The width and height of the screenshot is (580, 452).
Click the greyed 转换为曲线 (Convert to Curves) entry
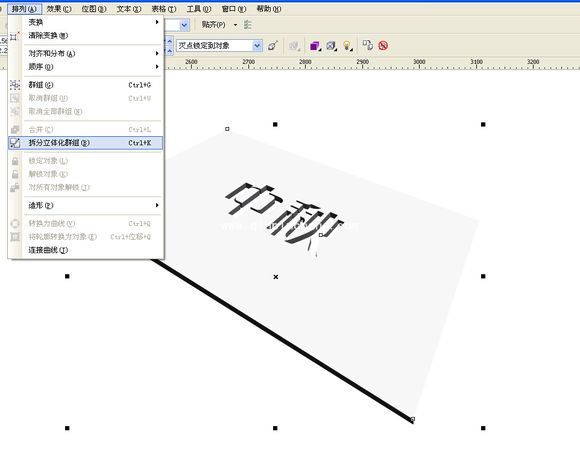click(85, 223)
